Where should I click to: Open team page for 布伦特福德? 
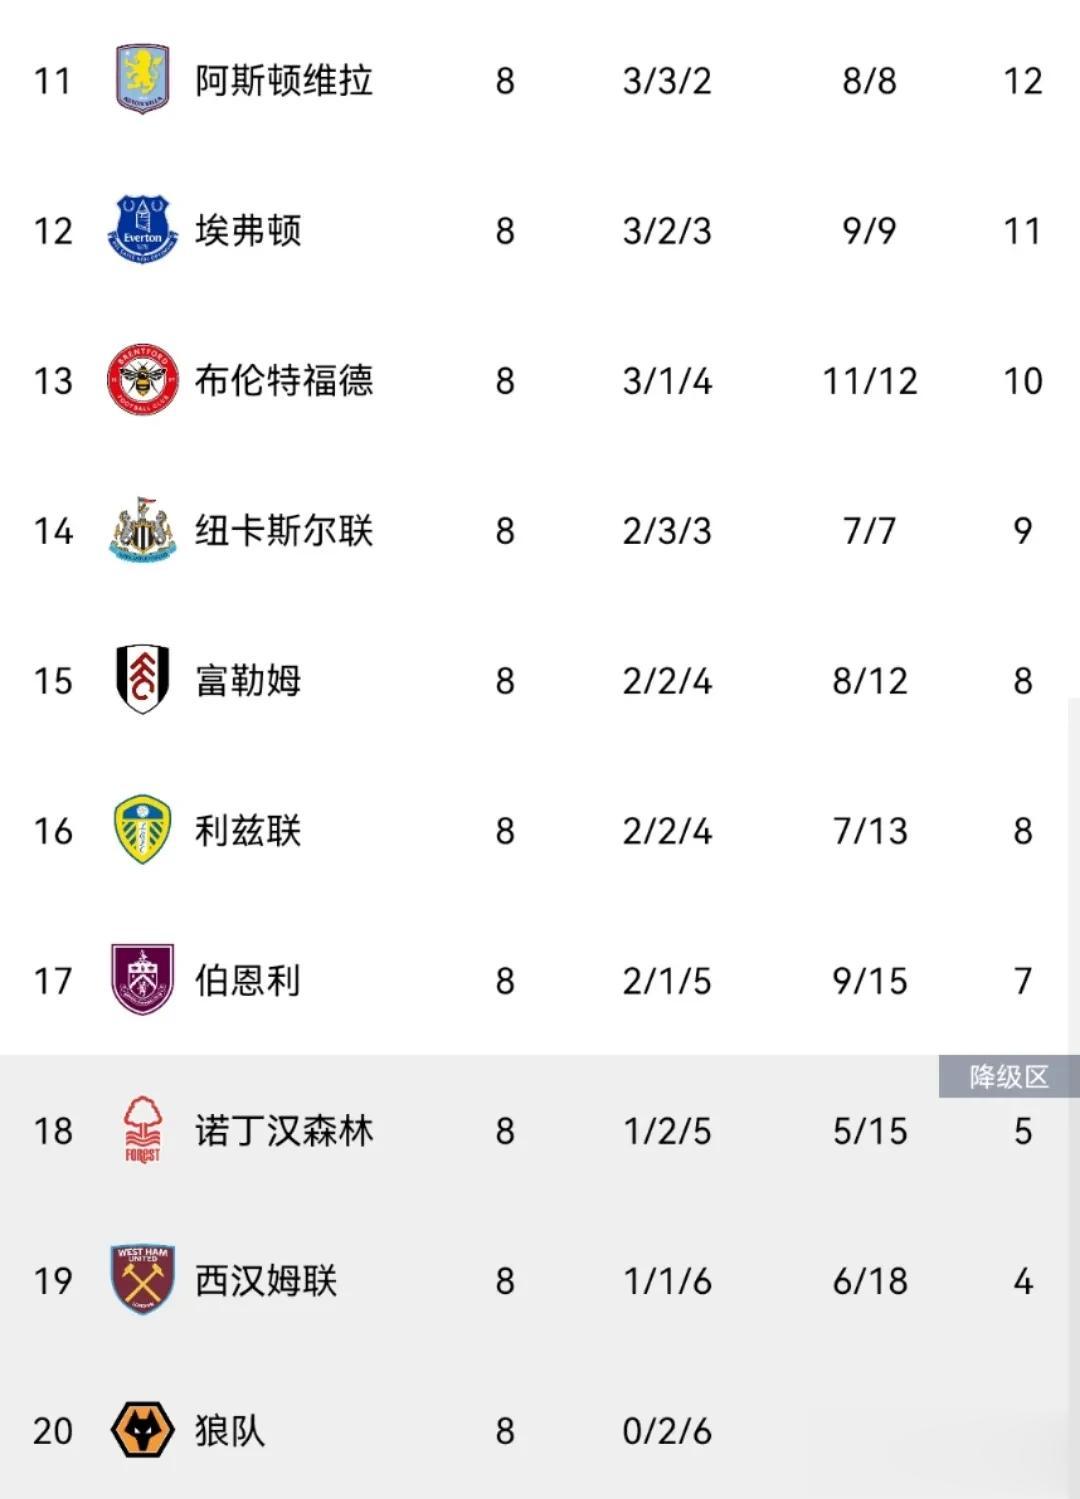pyautogui.click(x=283, y=381)
